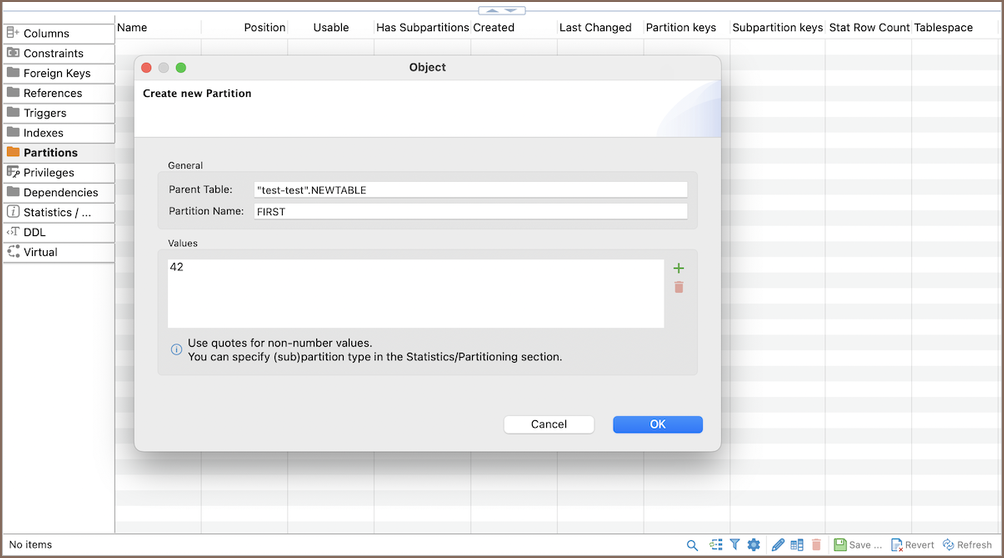1004x558 pixels.
Task: Open the Foreign Keys tab
Action: click(56, 73)
